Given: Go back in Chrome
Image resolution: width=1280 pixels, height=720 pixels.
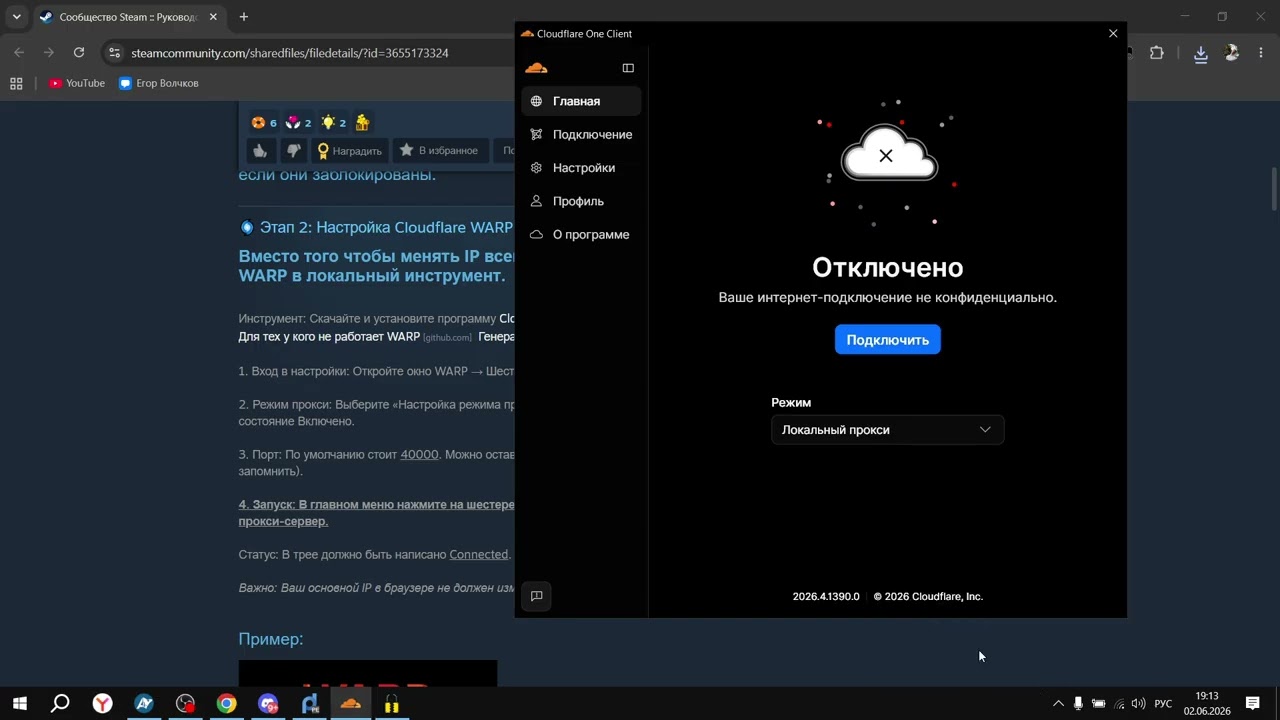Looking at the screenshot, I should click(19, 53).
